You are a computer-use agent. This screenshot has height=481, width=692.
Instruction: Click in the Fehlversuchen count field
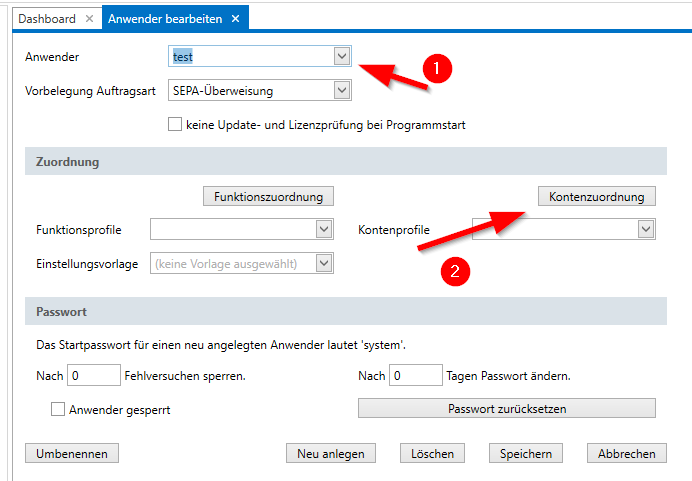93,376
